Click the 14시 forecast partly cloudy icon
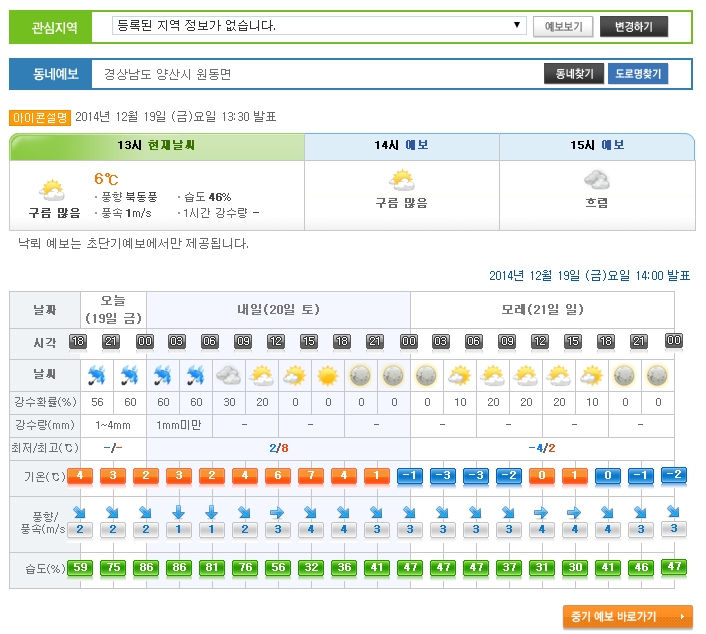This screenshot has width=706, height=634. point(402,181)
